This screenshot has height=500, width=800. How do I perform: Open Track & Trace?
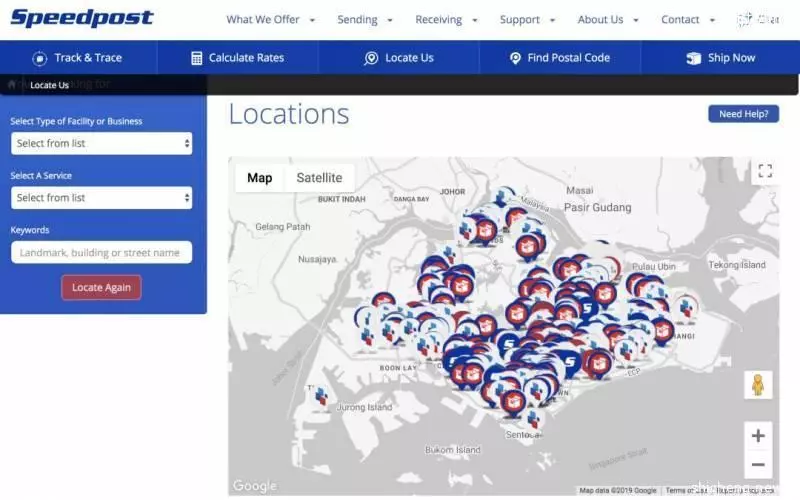tap(78, 58)
